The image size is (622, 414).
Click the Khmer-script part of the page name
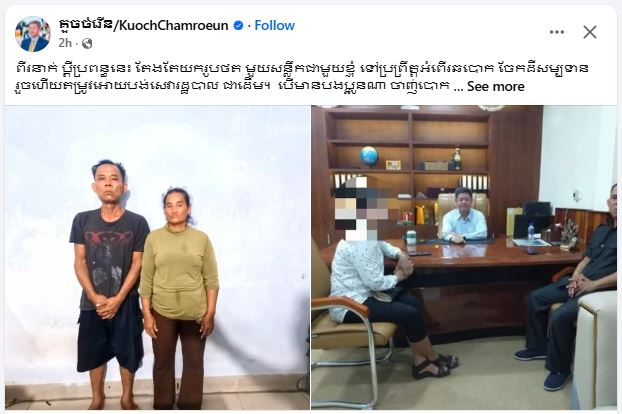tap(86, 26)
